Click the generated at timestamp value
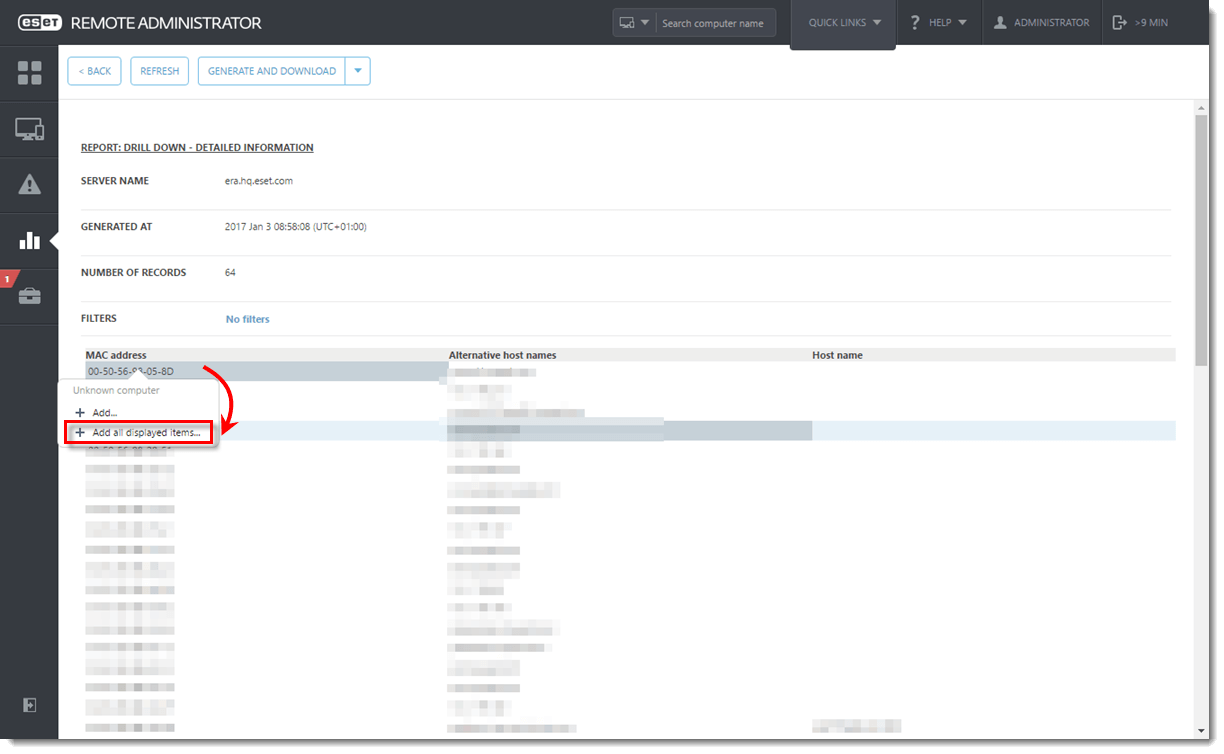The height and width of the screenshot is (754, 1224). [296, 227]
